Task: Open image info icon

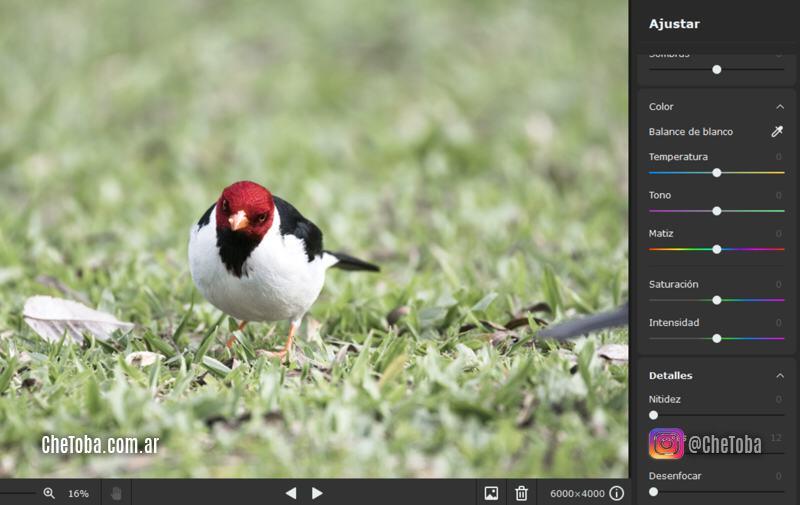Action: (617, 493)
